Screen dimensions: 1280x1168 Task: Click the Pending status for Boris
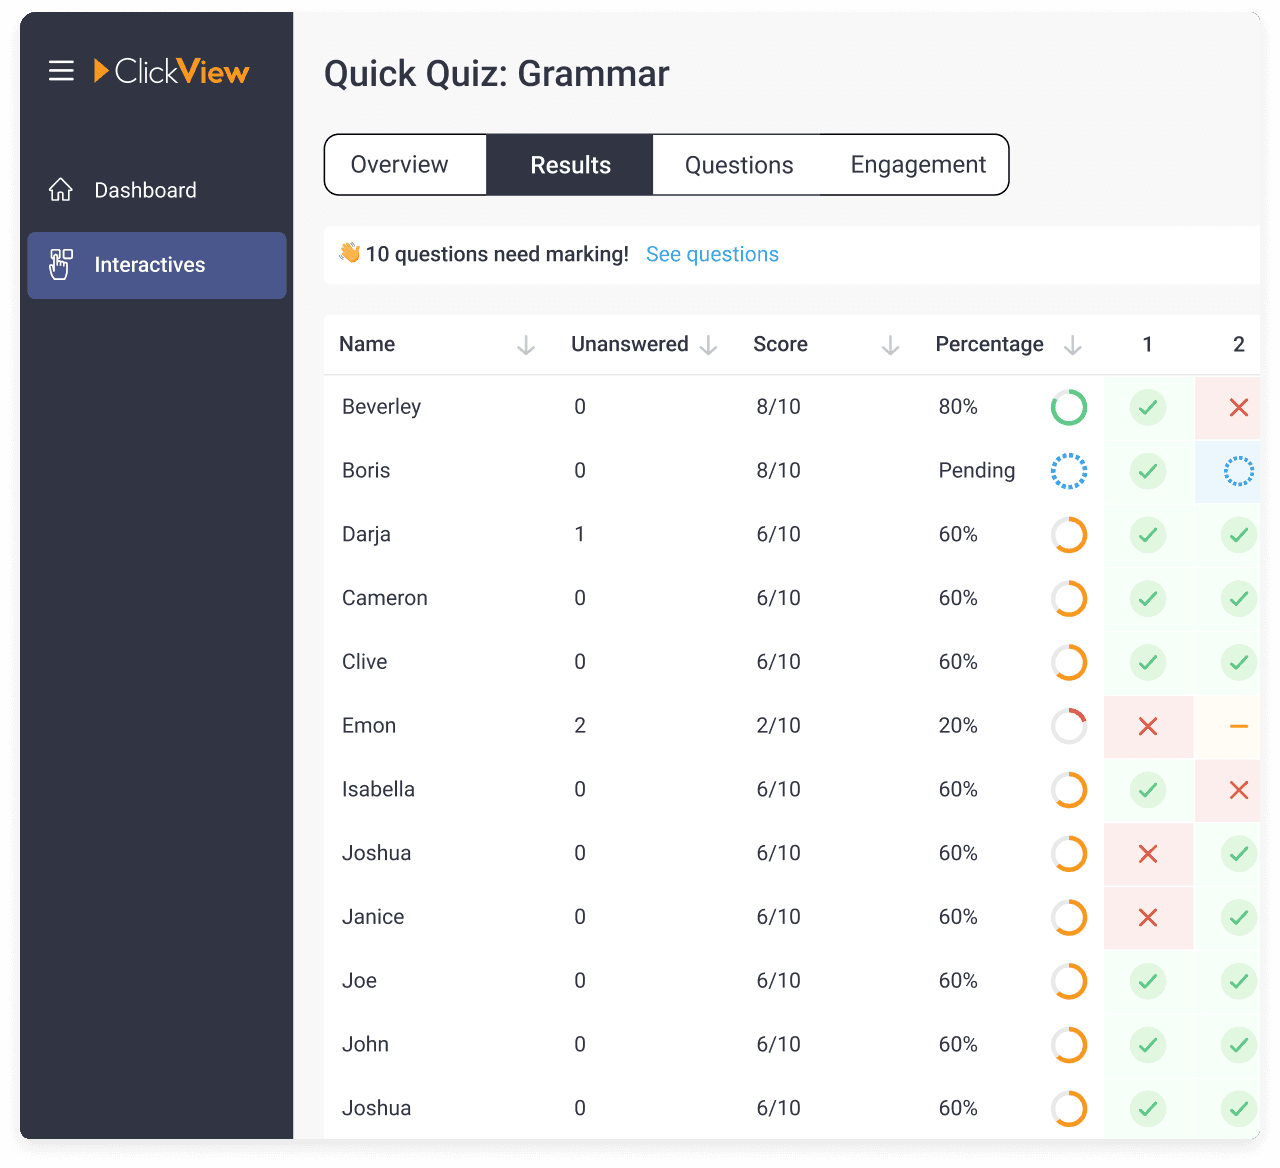tap(977, 471)
